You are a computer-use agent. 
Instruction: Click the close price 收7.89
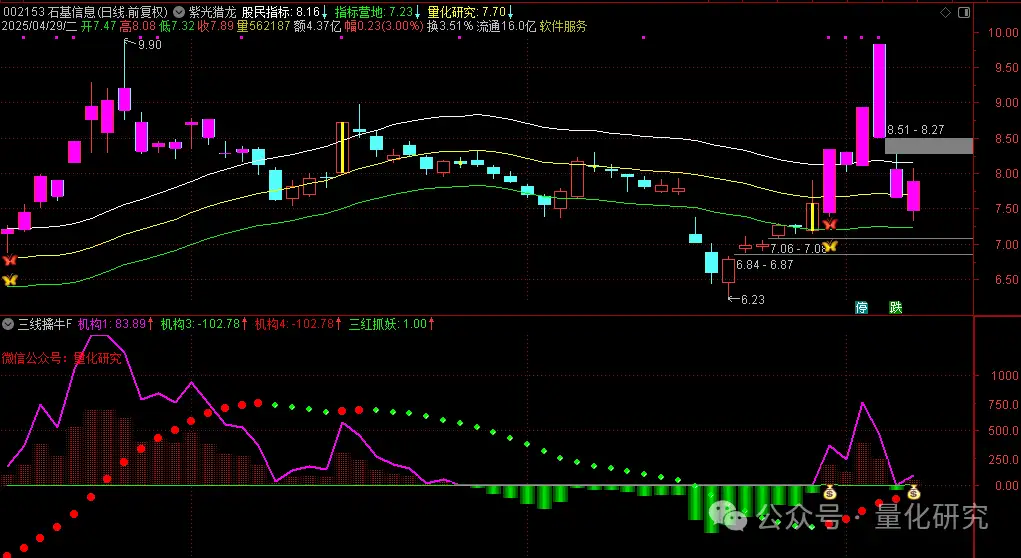[215, 26]
